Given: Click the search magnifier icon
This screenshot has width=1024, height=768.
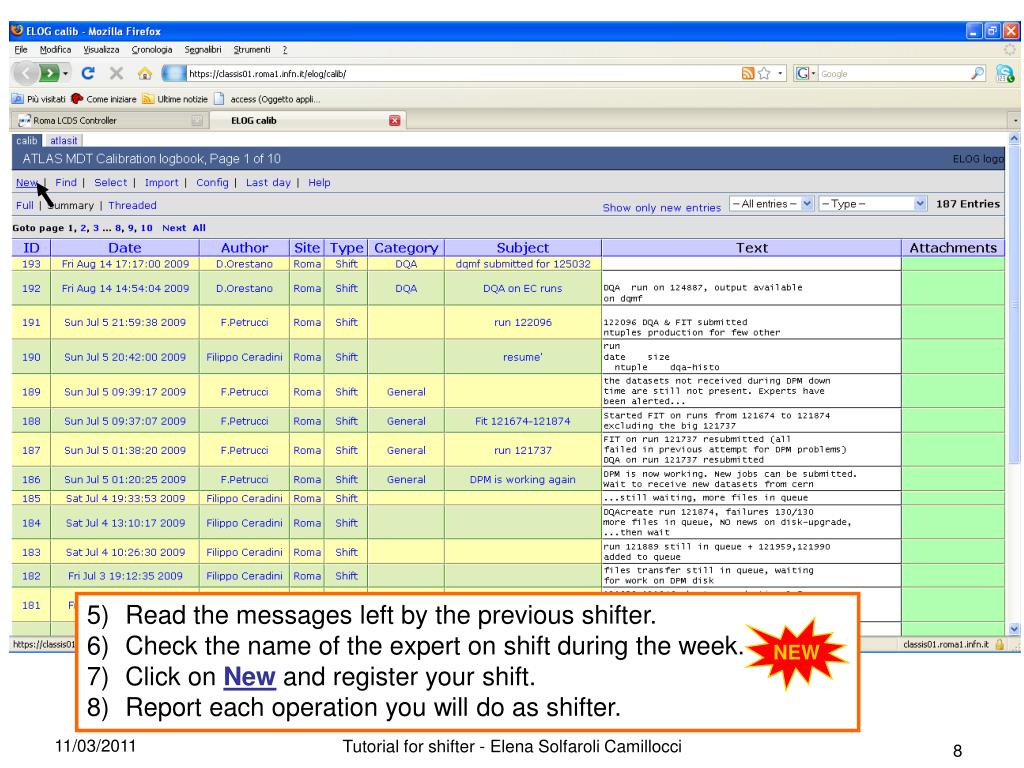Looking at the screenshot, I should point(978,74).
